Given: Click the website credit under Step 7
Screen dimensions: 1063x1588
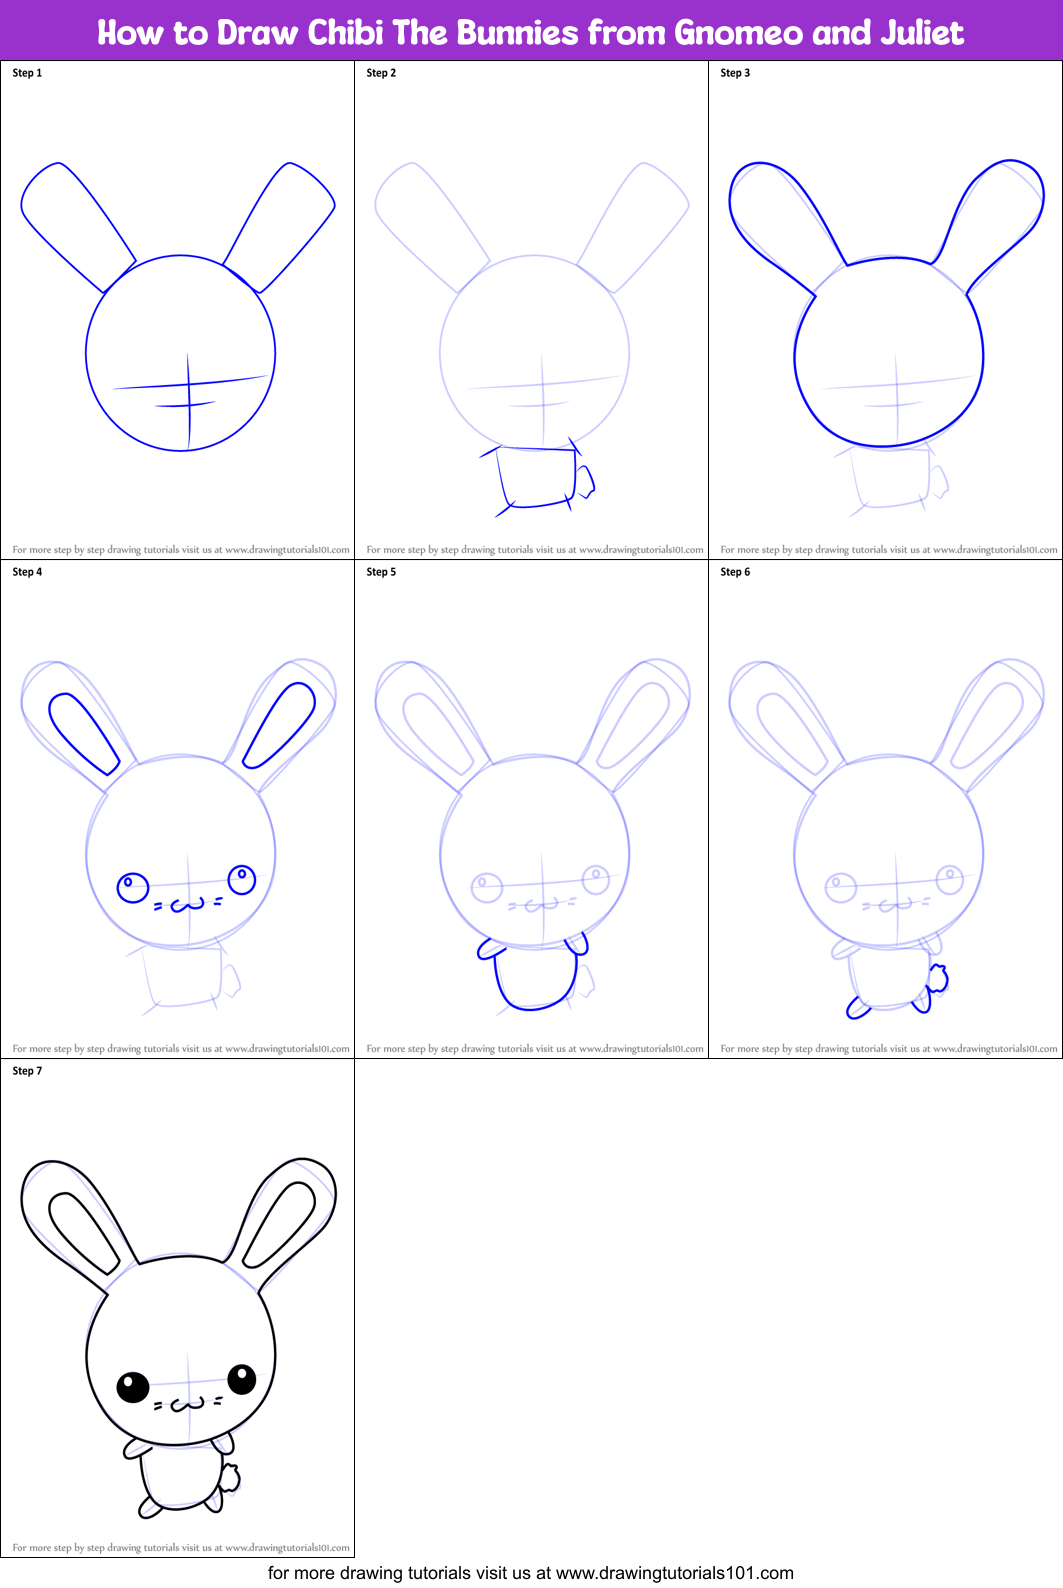Looking at the screenshot, I should [181, 1548].
